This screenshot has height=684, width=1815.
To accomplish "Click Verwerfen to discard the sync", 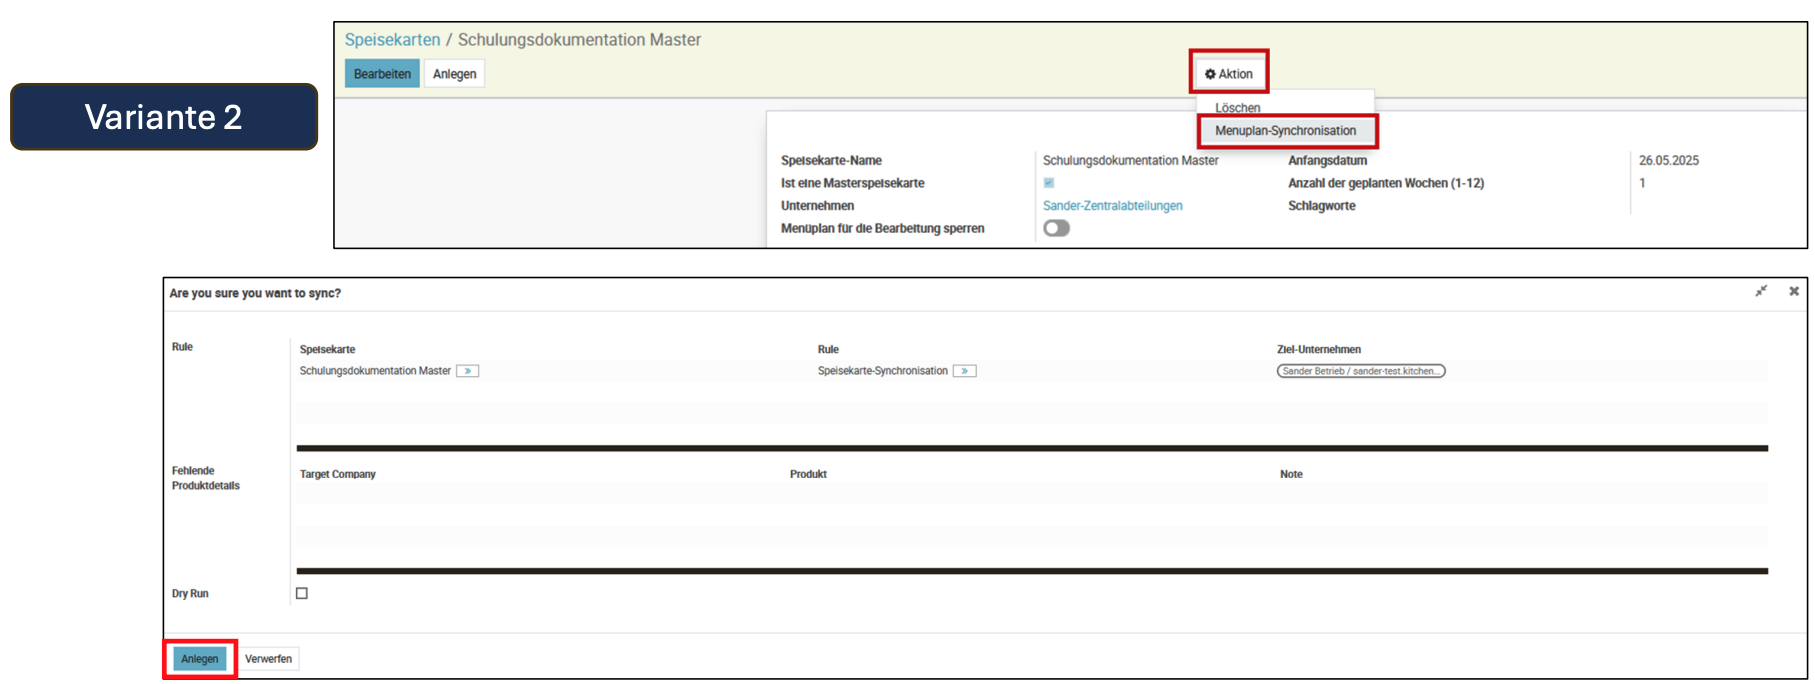I will [x=268, y=659].
